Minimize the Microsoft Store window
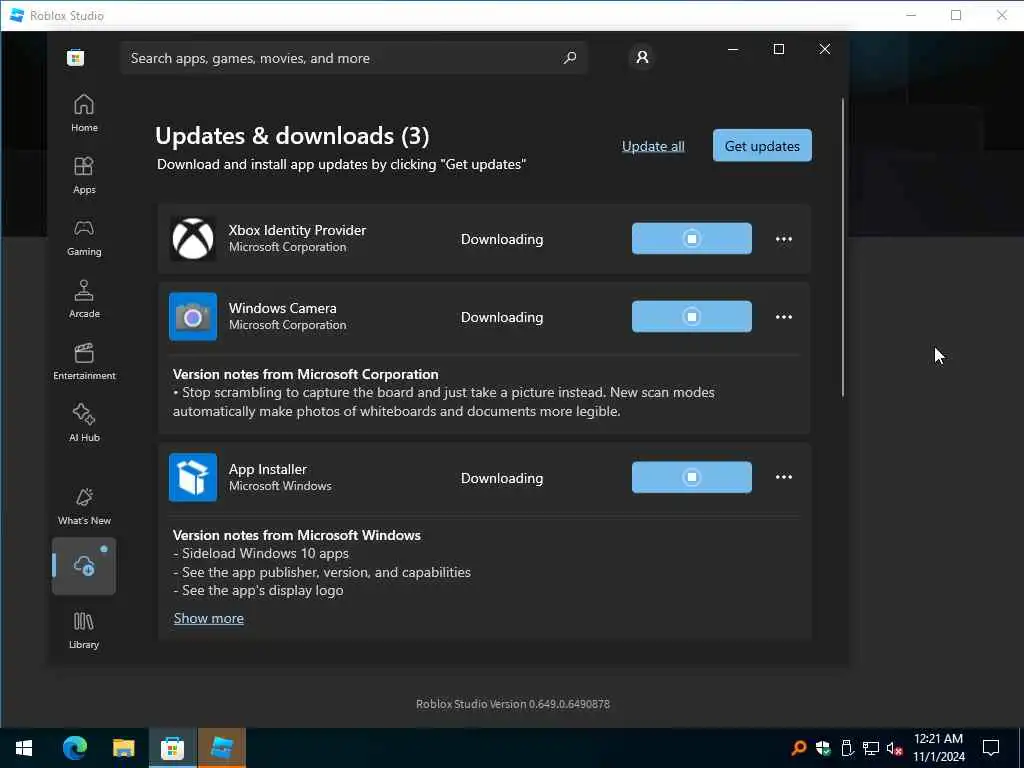 733,49
